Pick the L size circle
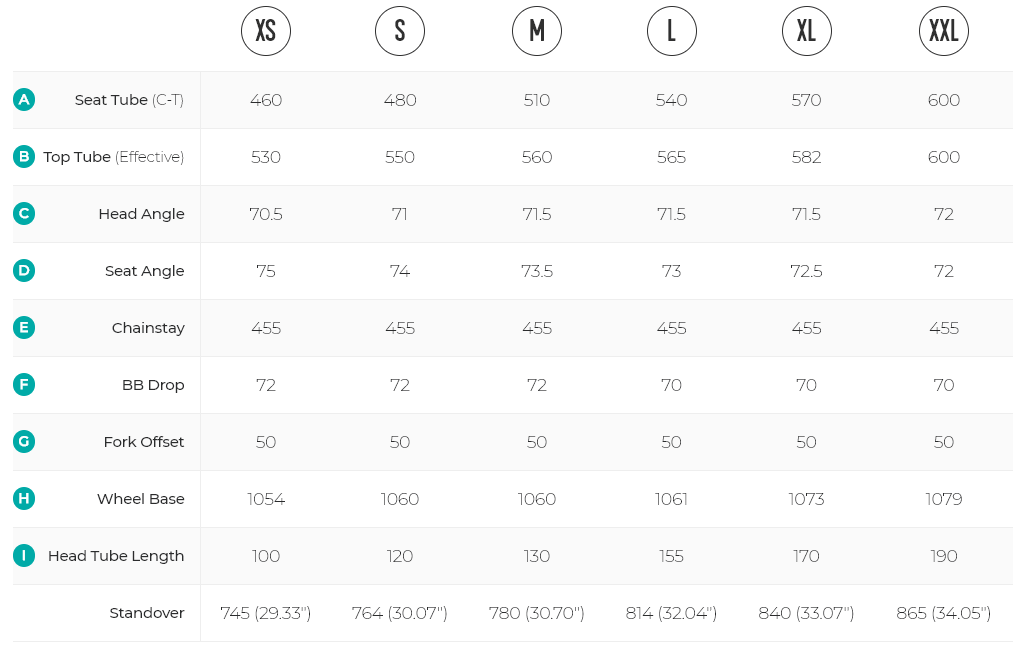 coord(671,32)
